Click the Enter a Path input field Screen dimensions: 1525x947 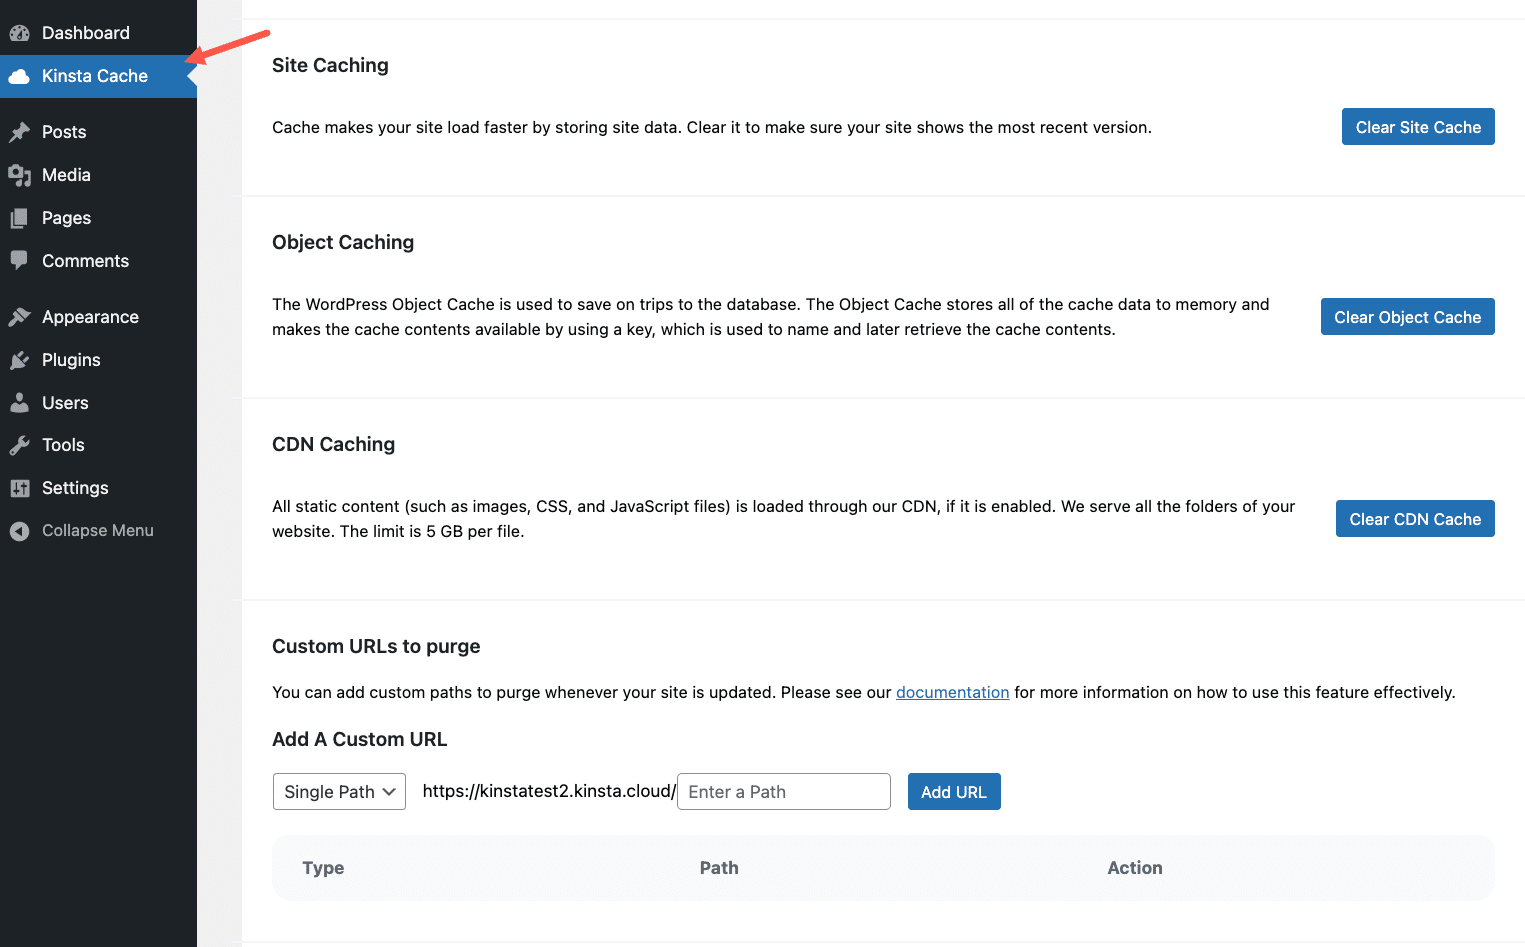pyautogui.click(x=783, y=791)
